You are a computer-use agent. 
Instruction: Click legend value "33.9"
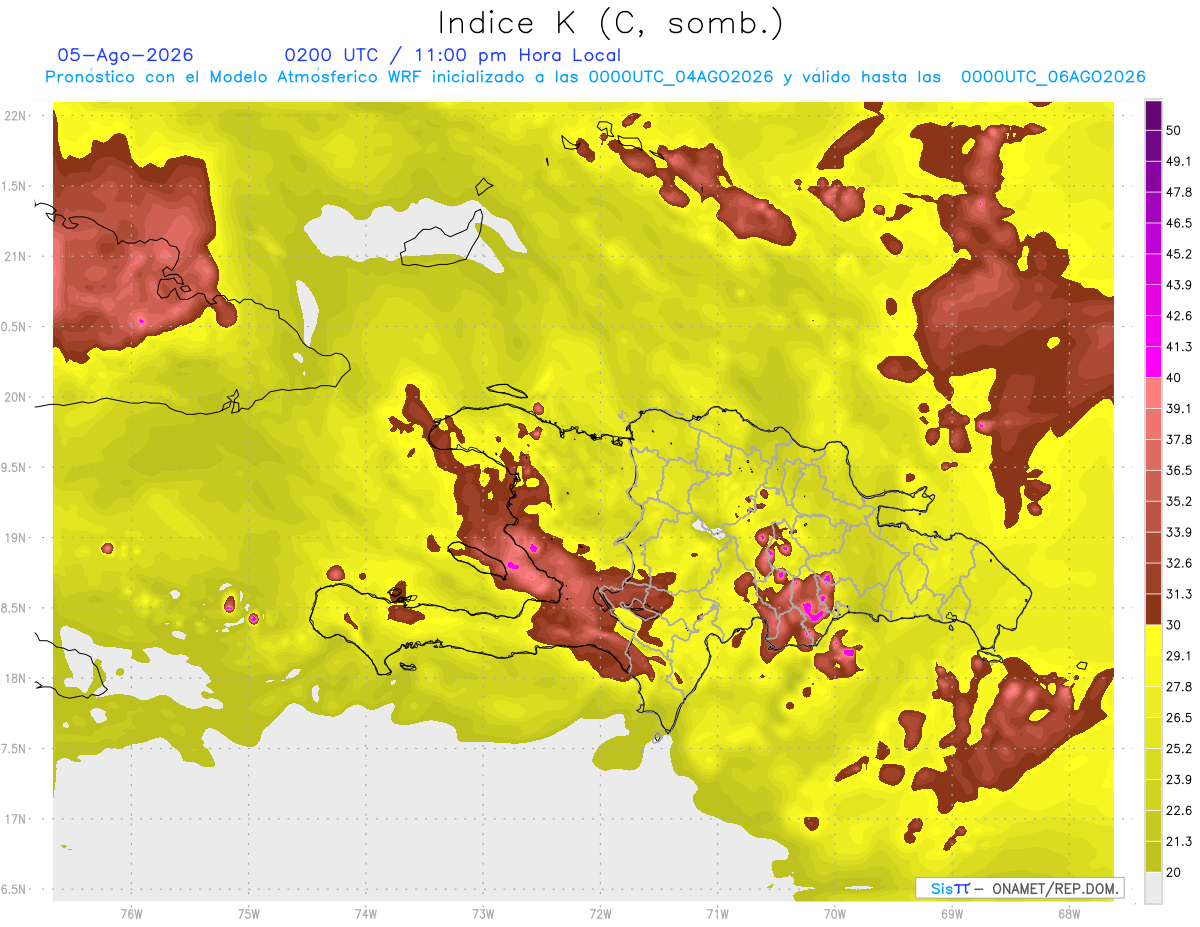click(x=1178, y=532)
